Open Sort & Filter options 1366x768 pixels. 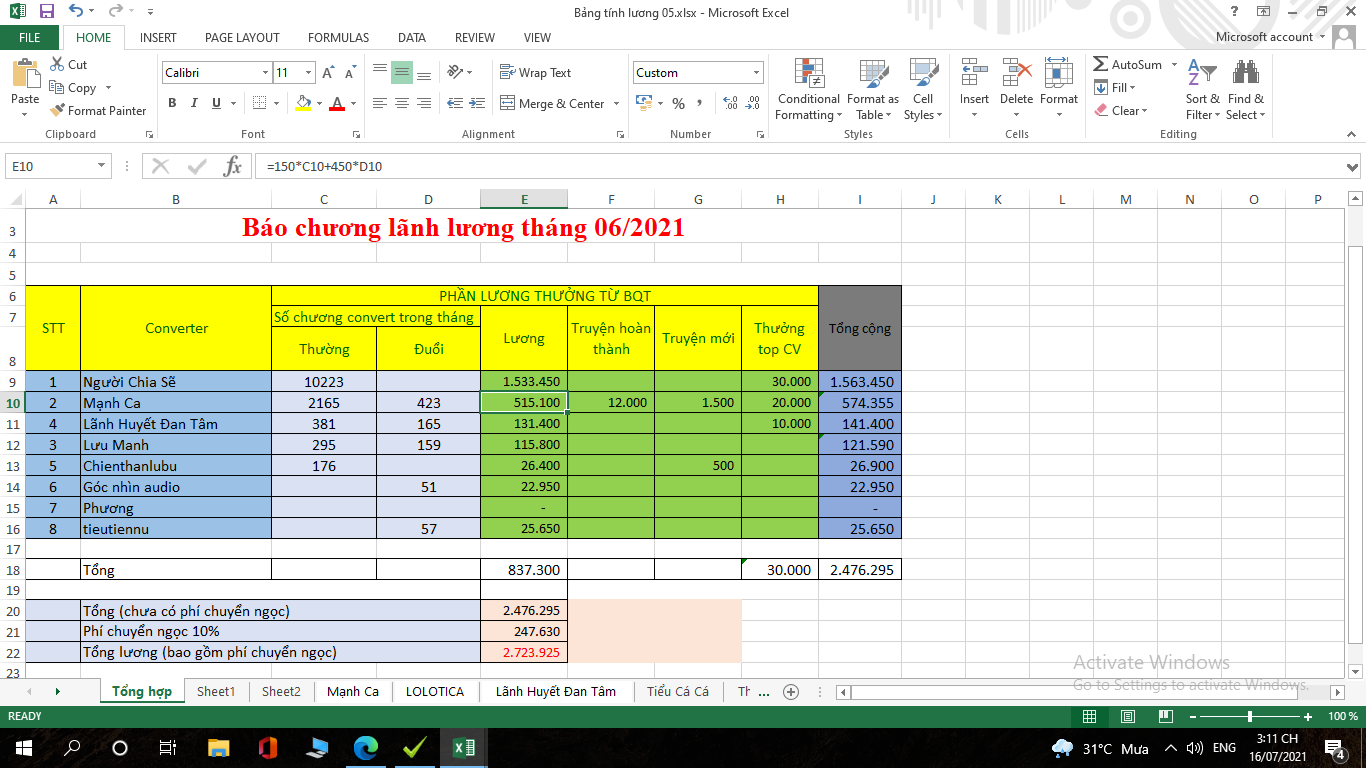coord(1202,90)
